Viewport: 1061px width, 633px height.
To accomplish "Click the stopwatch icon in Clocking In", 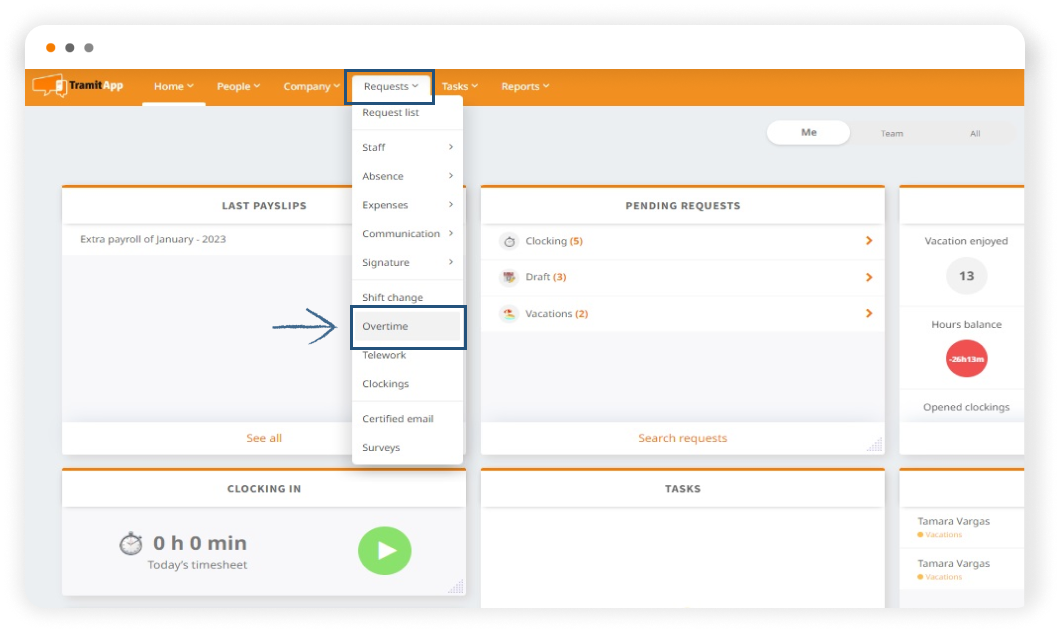I will [x=131, y=543].
